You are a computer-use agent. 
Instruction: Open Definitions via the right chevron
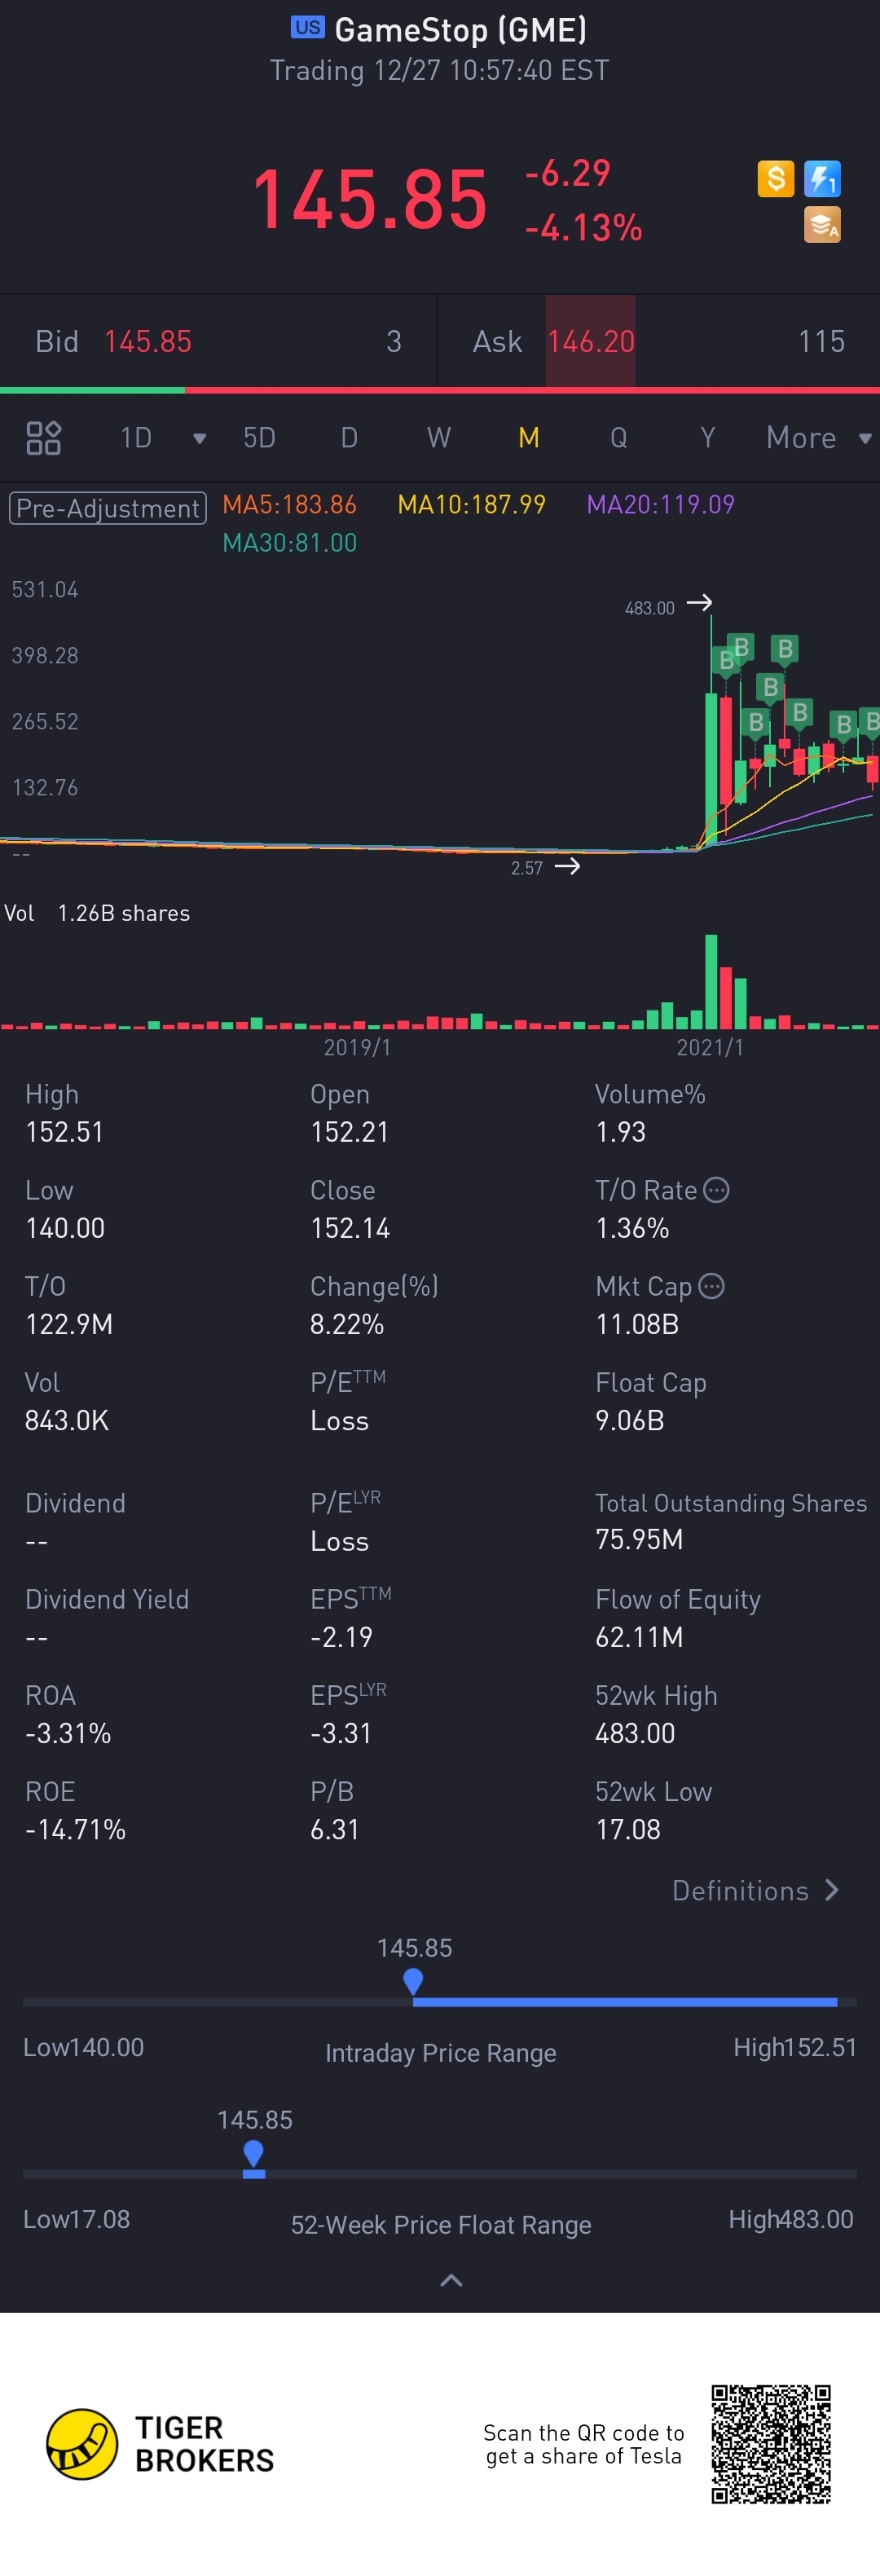coord(831,1890)
